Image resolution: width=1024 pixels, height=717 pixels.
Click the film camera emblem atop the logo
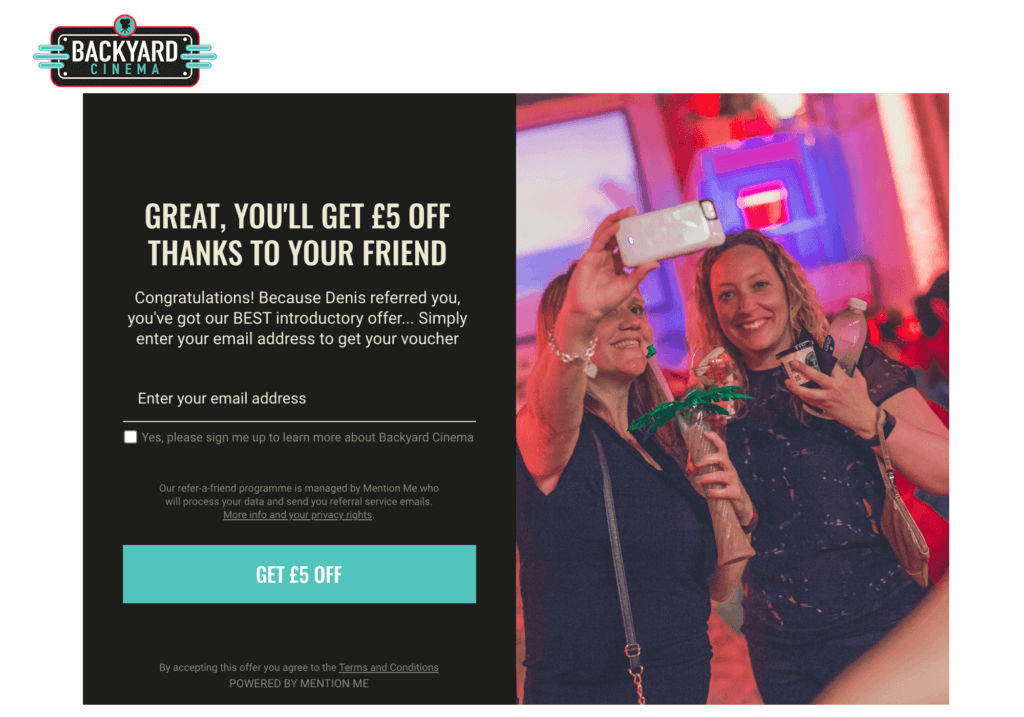click(125, 25)
